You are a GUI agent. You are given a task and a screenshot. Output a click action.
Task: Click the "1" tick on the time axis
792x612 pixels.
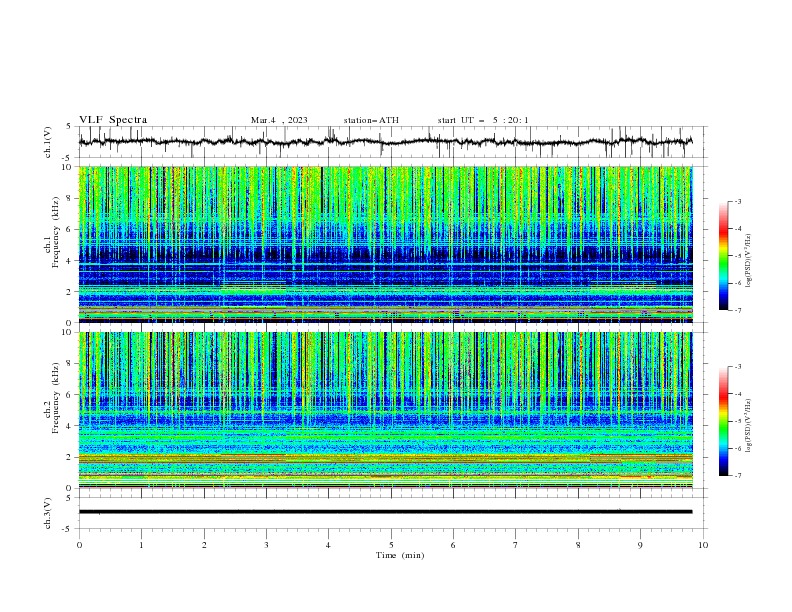141,545
